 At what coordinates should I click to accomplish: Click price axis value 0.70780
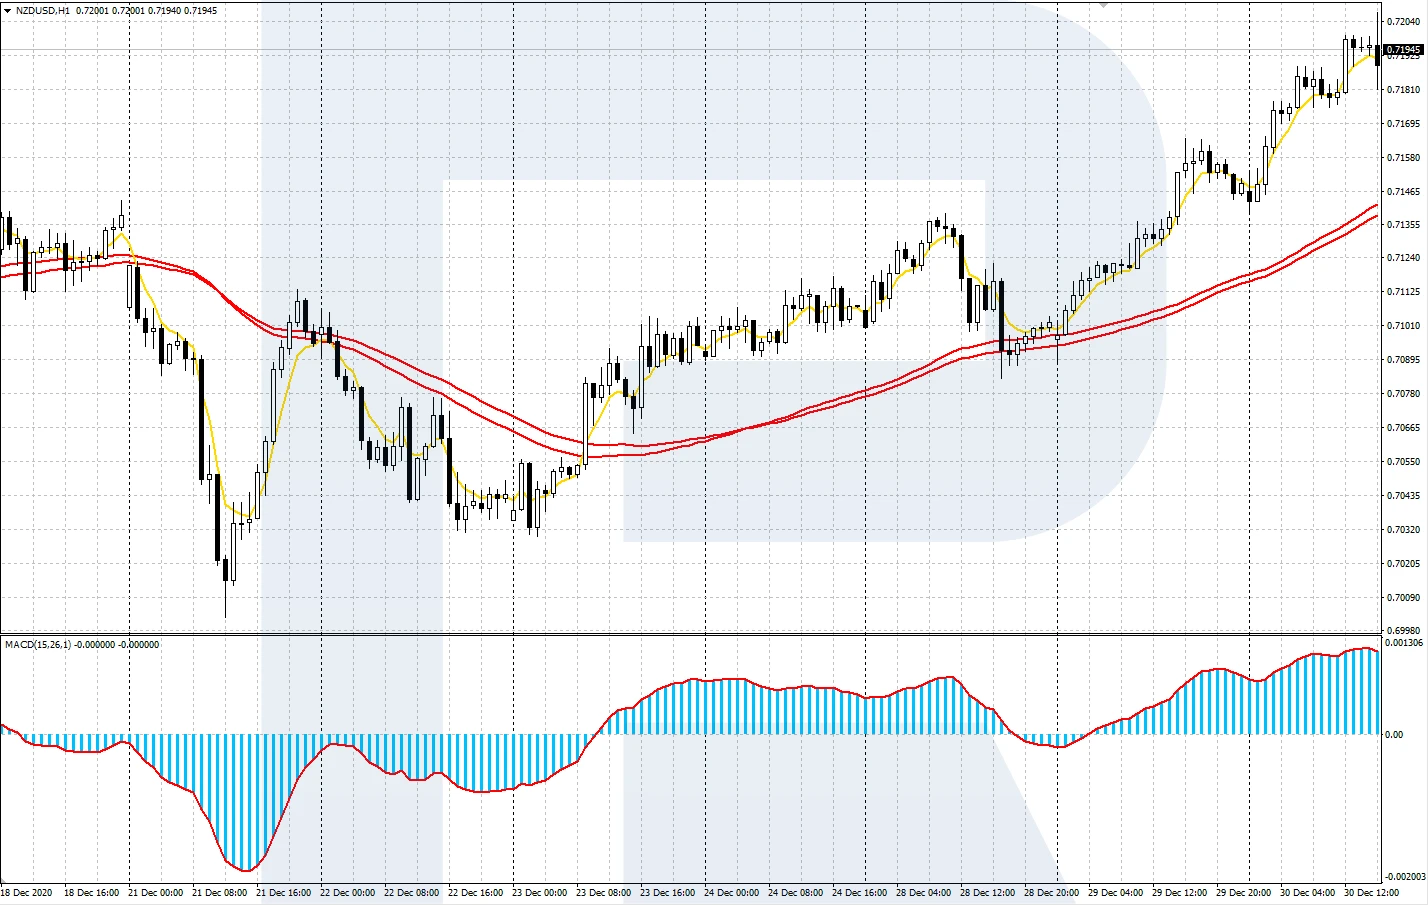[1404, 394]
